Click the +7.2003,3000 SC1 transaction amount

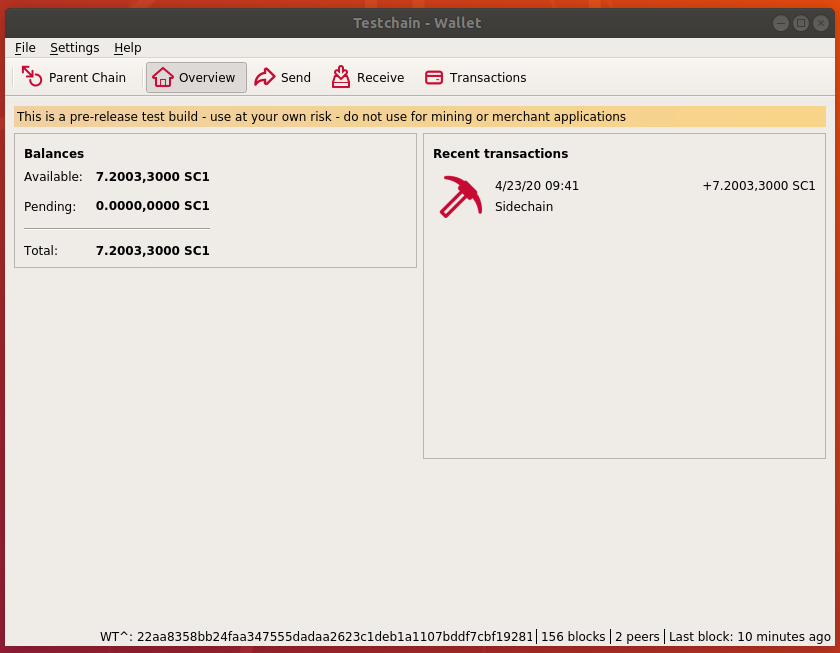click(759, 186)
